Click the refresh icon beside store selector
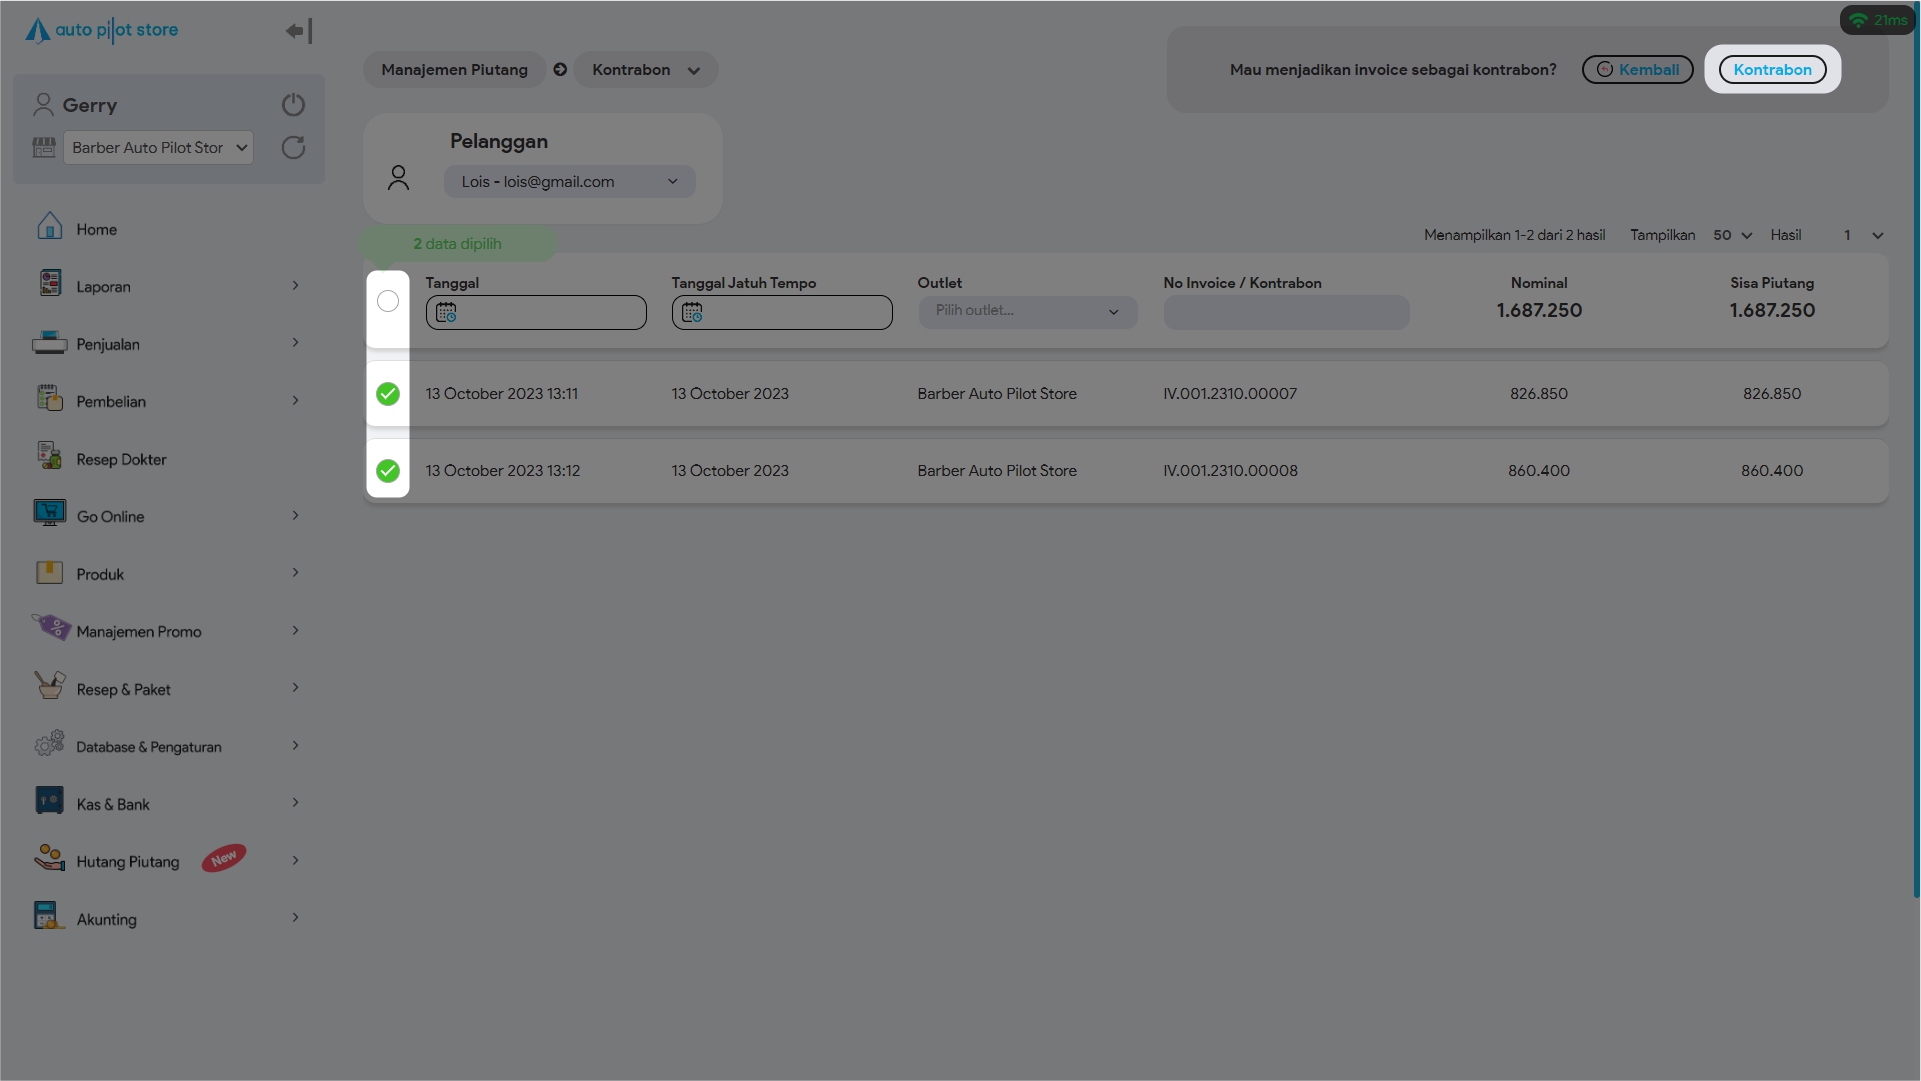 click(293, 148)
